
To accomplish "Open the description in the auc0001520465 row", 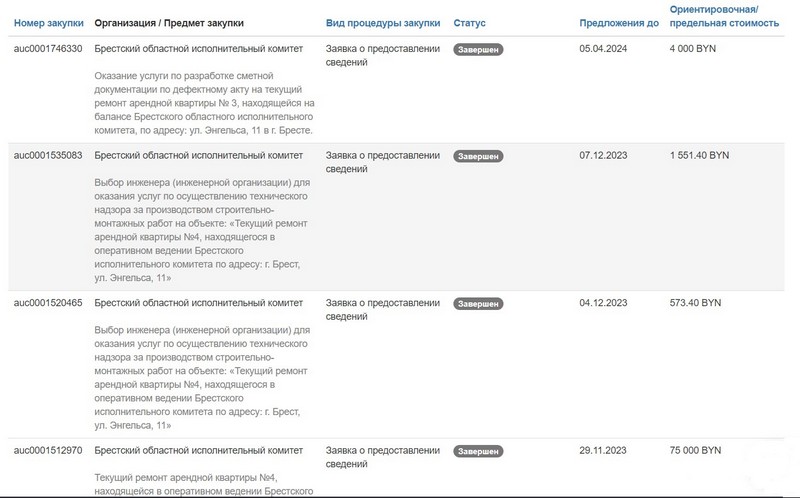I will [x=204, y=377].
